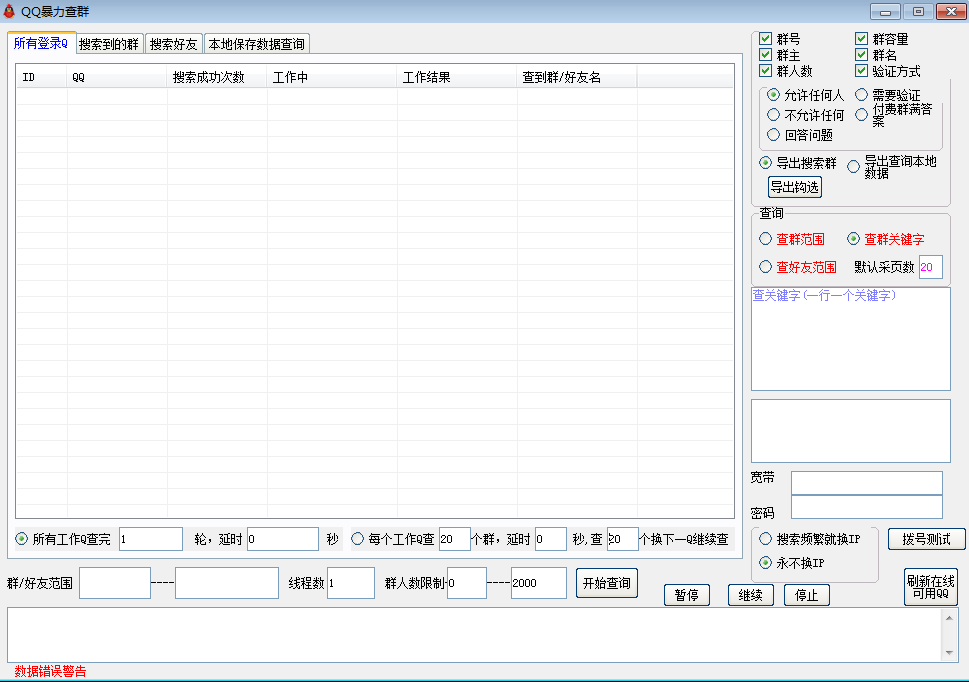The height and width of the screenshot is (682, 969).
Task: Click the delay seconds field after 轮，延时
Action: (x=282, y=539)
